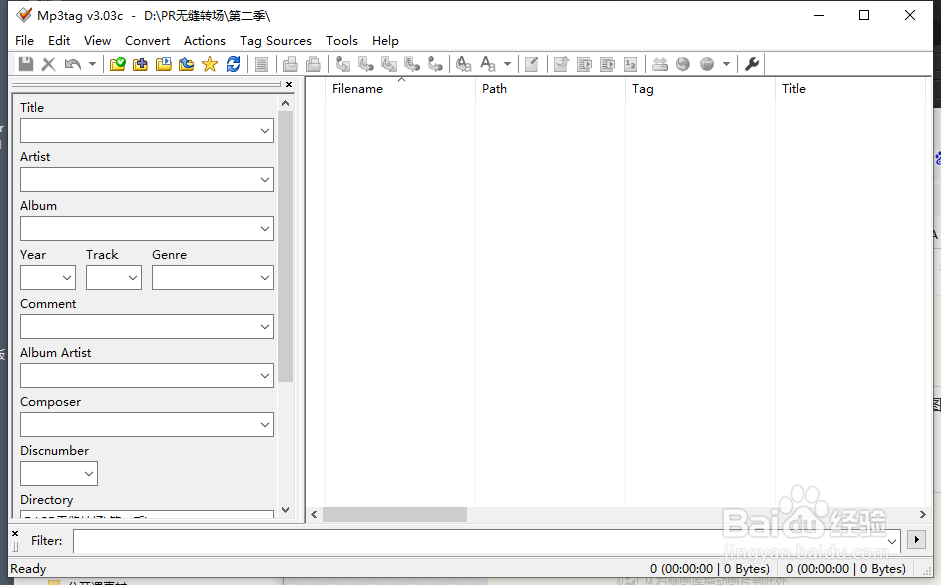Open the tag sources dropdown arrow
This screenshot has width=941, height=585.
(x=726, y=64)
